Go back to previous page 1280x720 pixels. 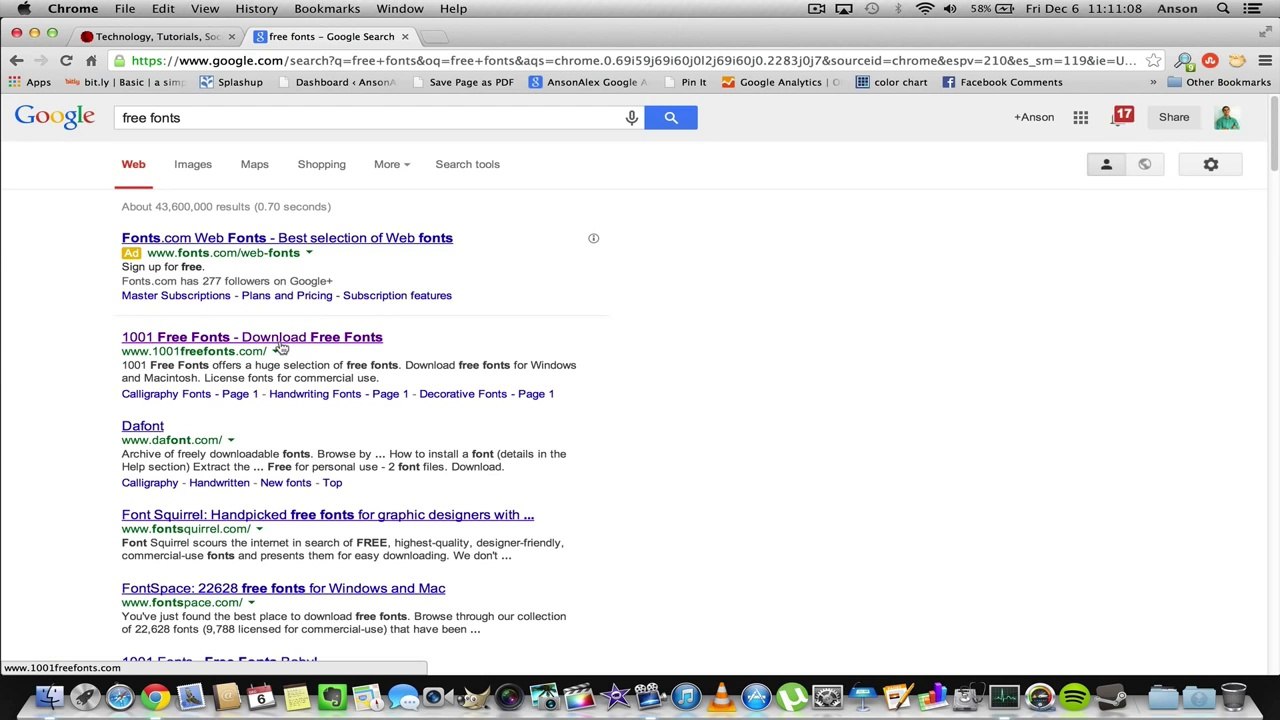(x=17, y=60)
